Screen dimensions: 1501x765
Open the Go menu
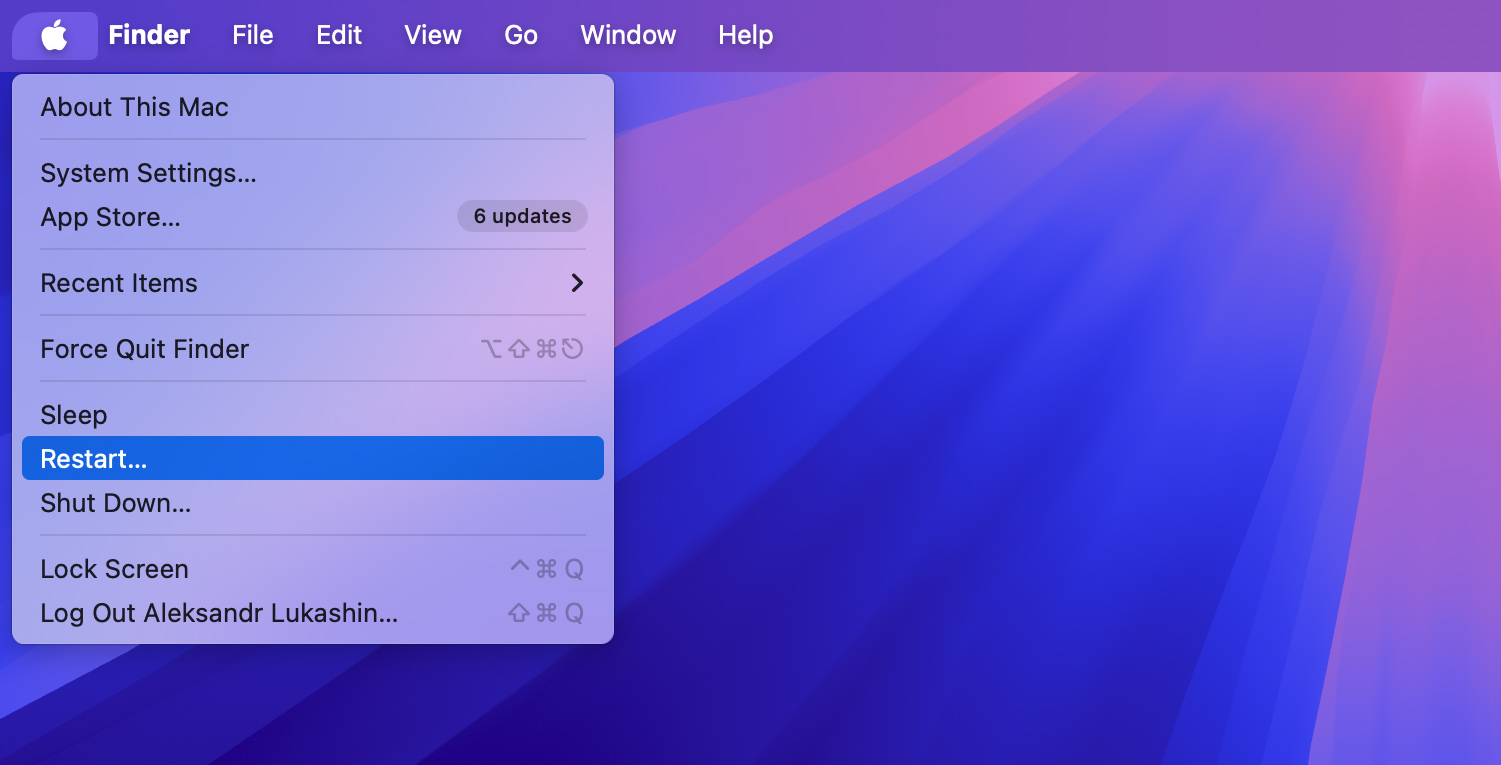[x=521, y=35]
